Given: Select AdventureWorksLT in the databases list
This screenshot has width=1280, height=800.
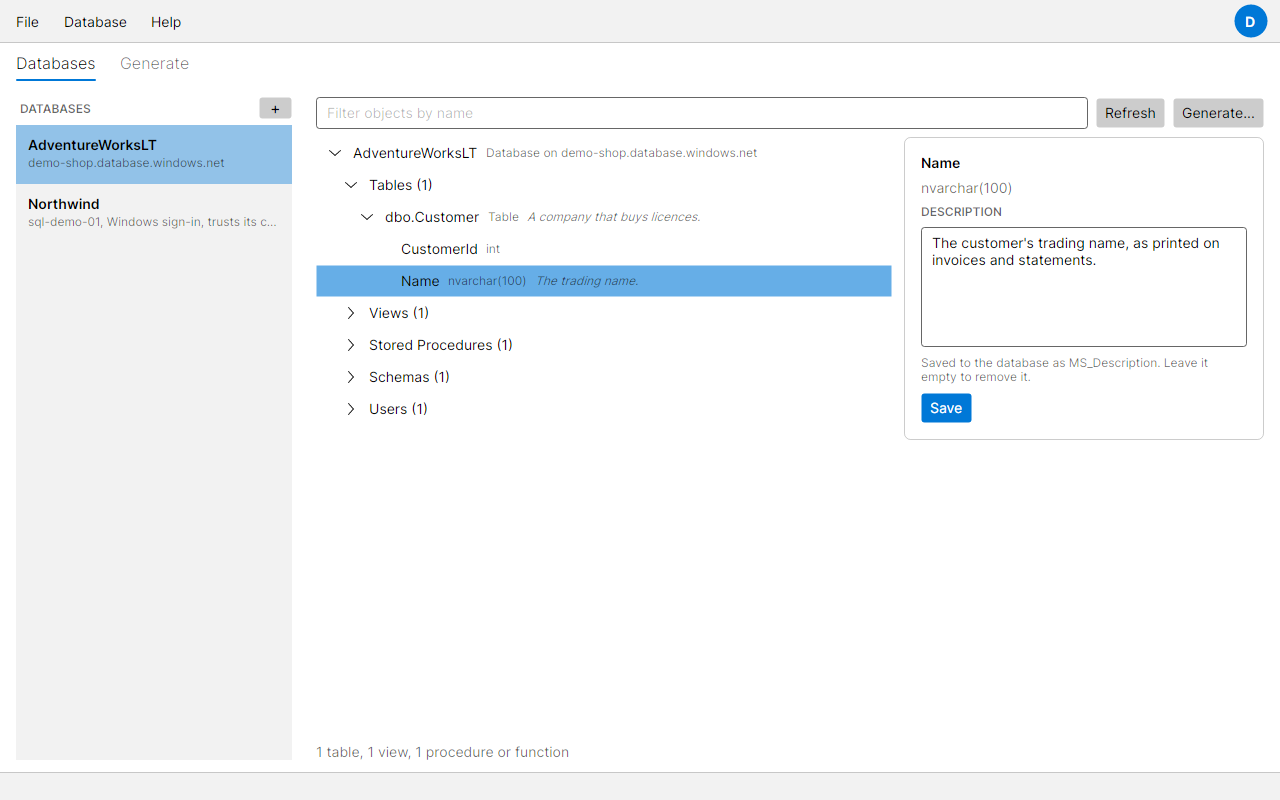Looking at the screenshot, I should (154, 154).
